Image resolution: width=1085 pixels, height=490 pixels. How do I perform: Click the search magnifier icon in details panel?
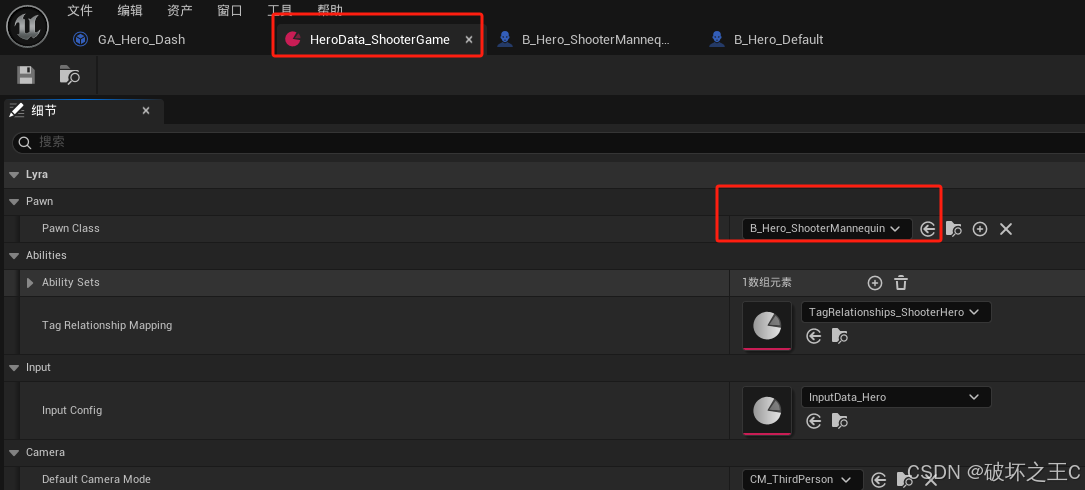25,143
